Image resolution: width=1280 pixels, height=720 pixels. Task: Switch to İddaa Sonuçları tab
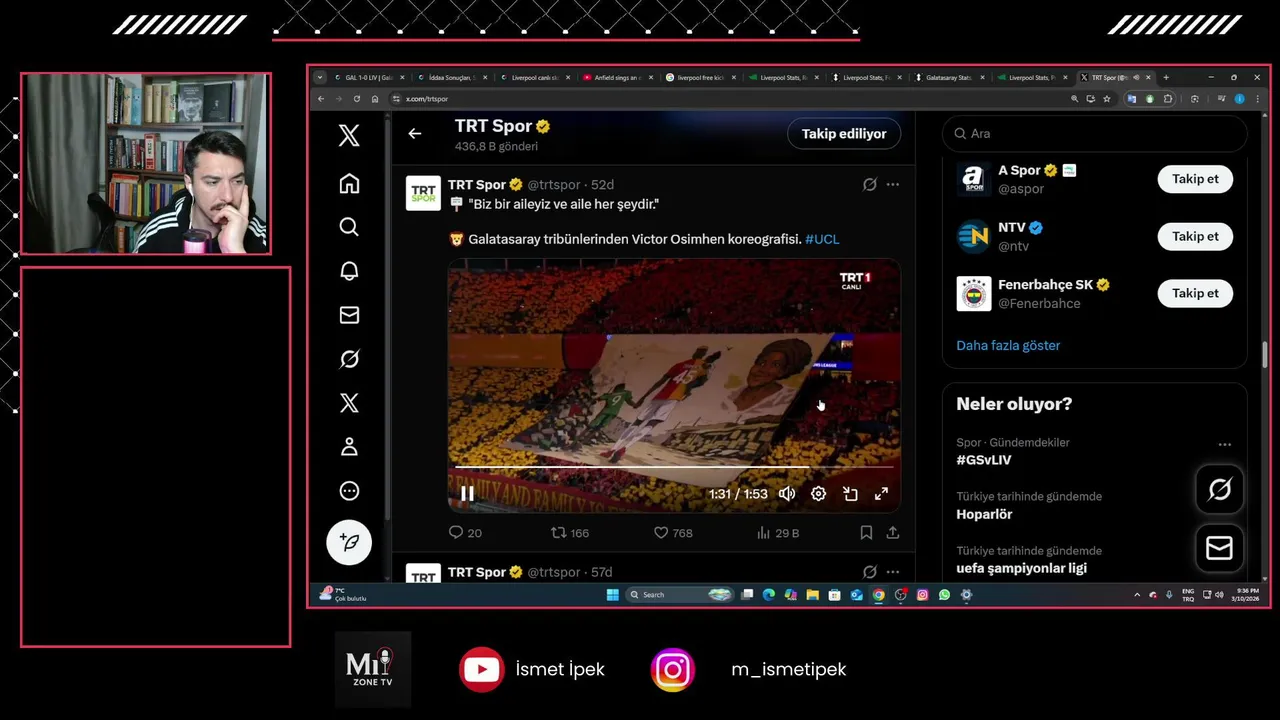[452, 77]
